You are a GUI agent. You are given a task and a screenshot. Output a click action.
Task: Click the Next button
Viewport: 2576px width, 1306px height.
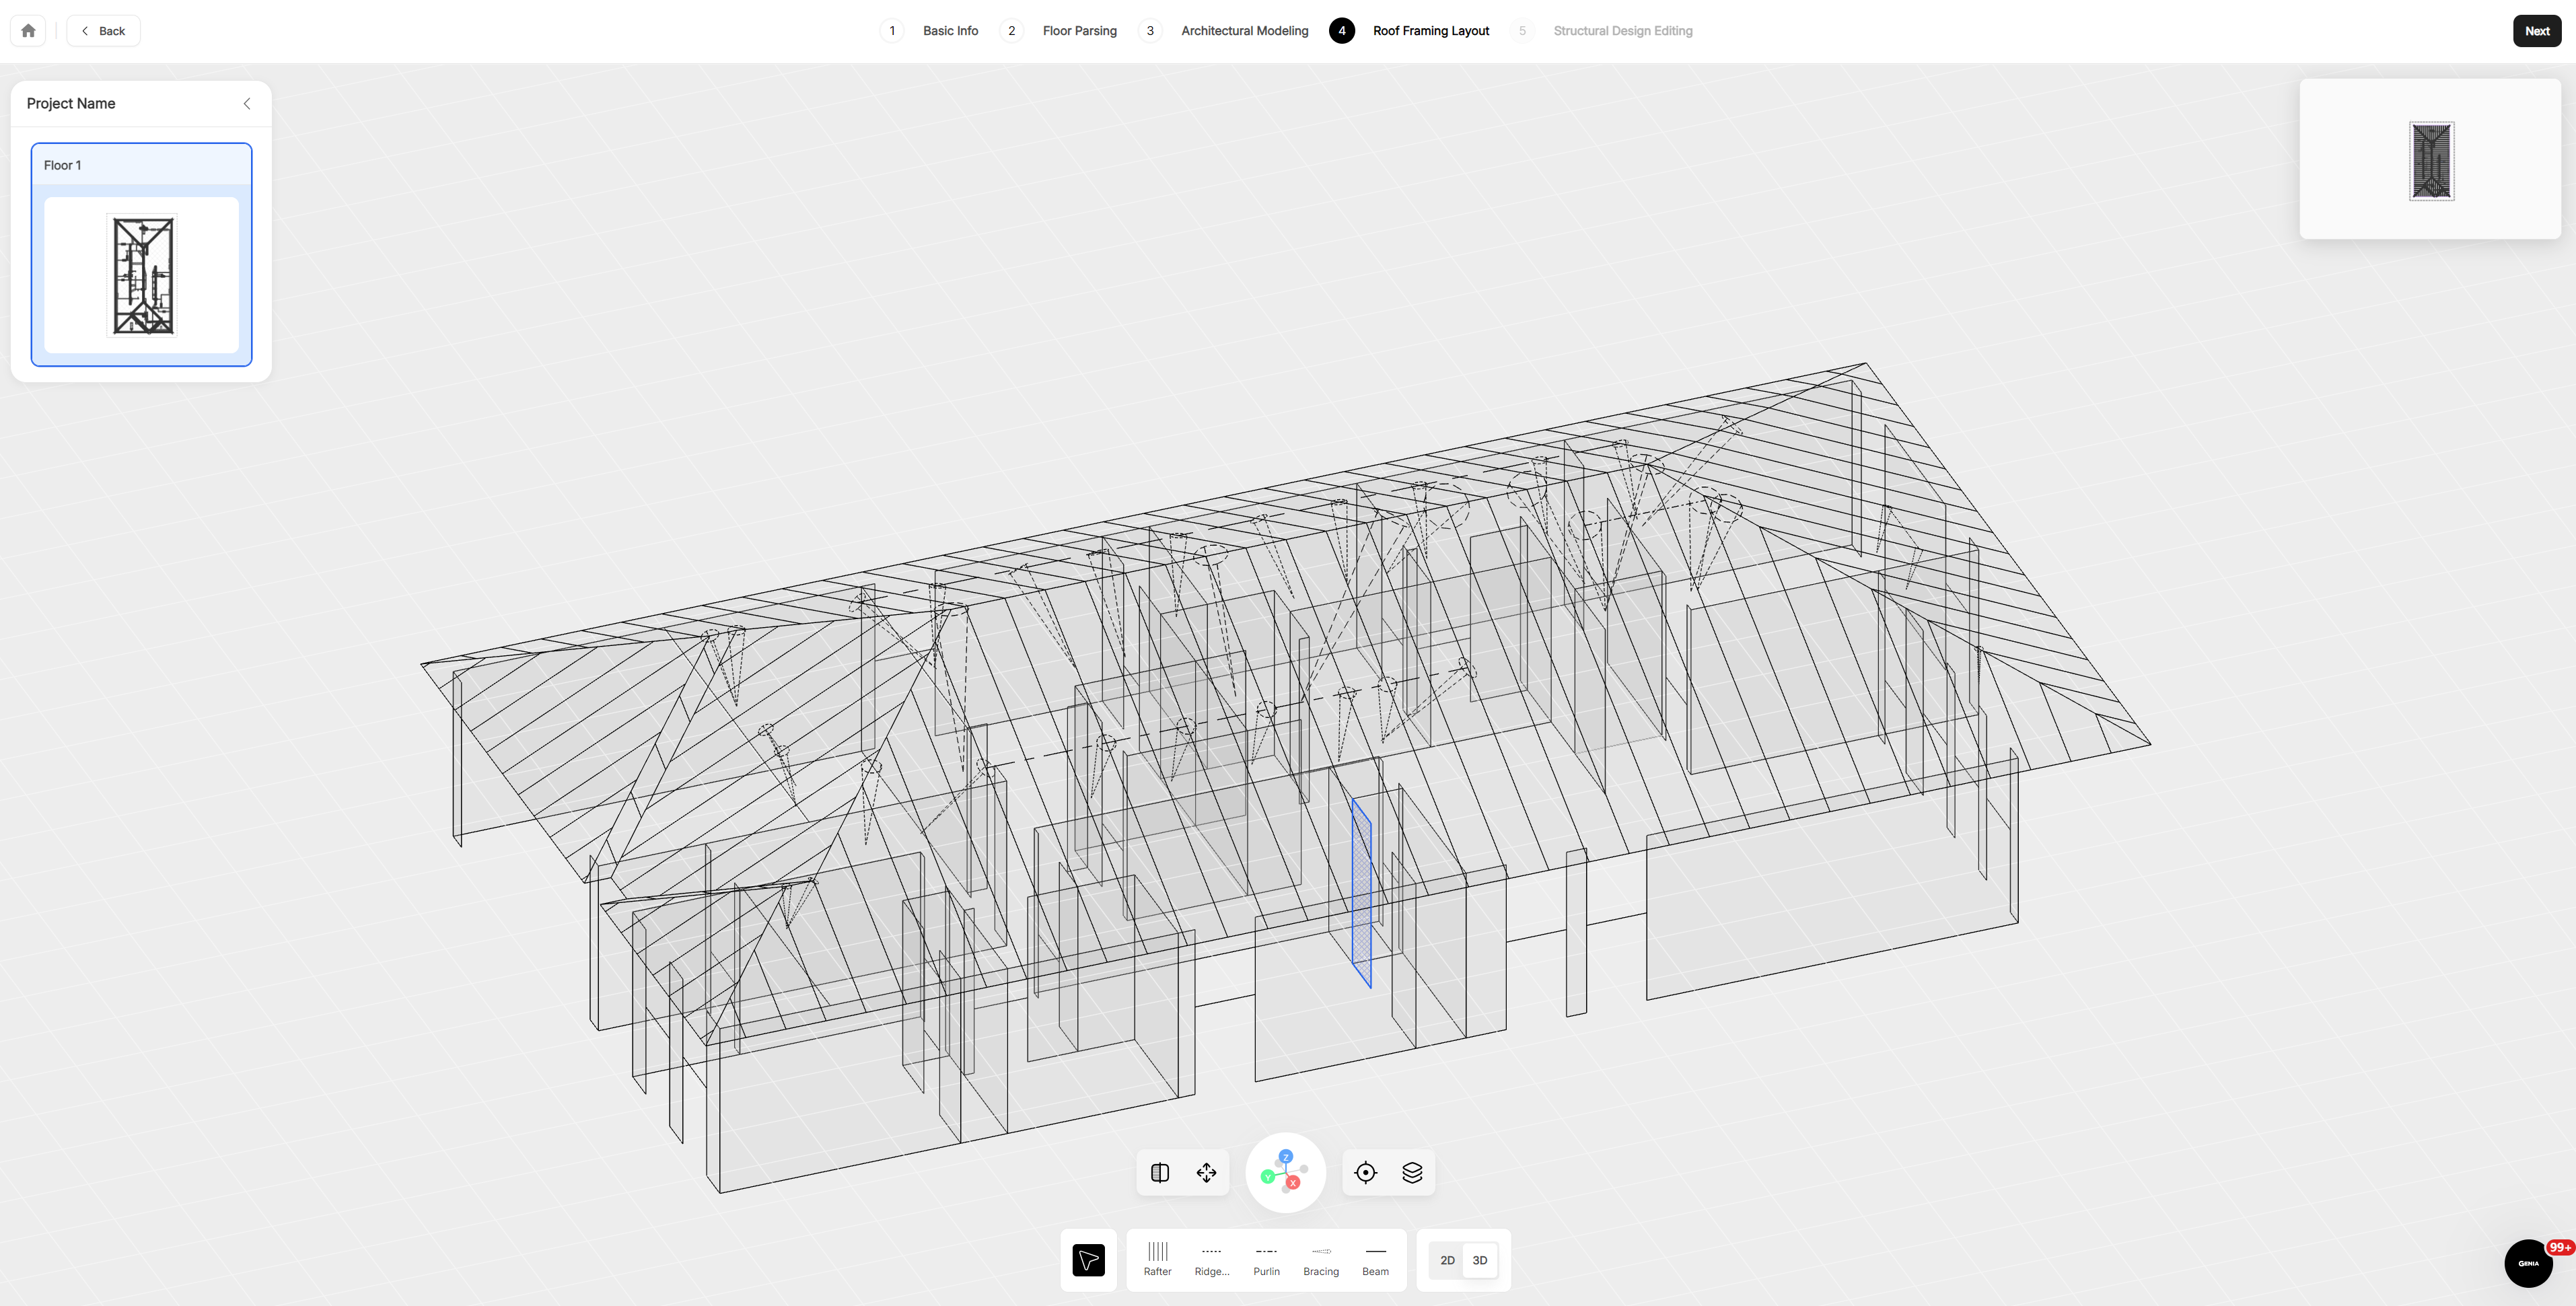[2536, 31]
